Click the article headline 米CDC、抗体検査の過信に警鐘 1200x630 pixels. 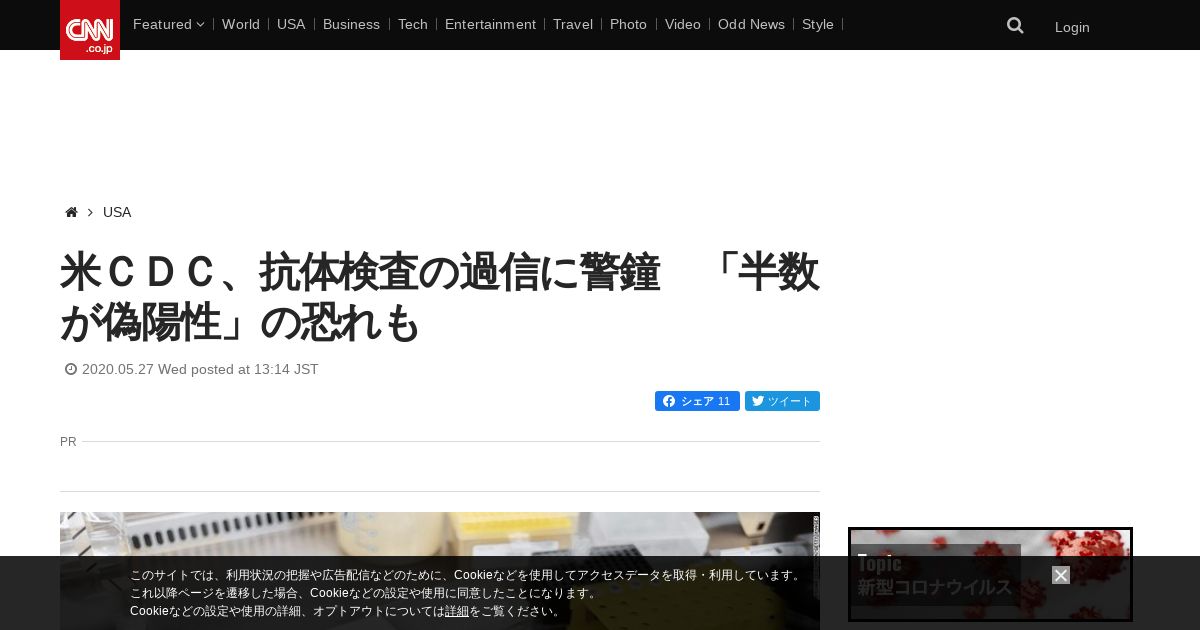point(440,297)
